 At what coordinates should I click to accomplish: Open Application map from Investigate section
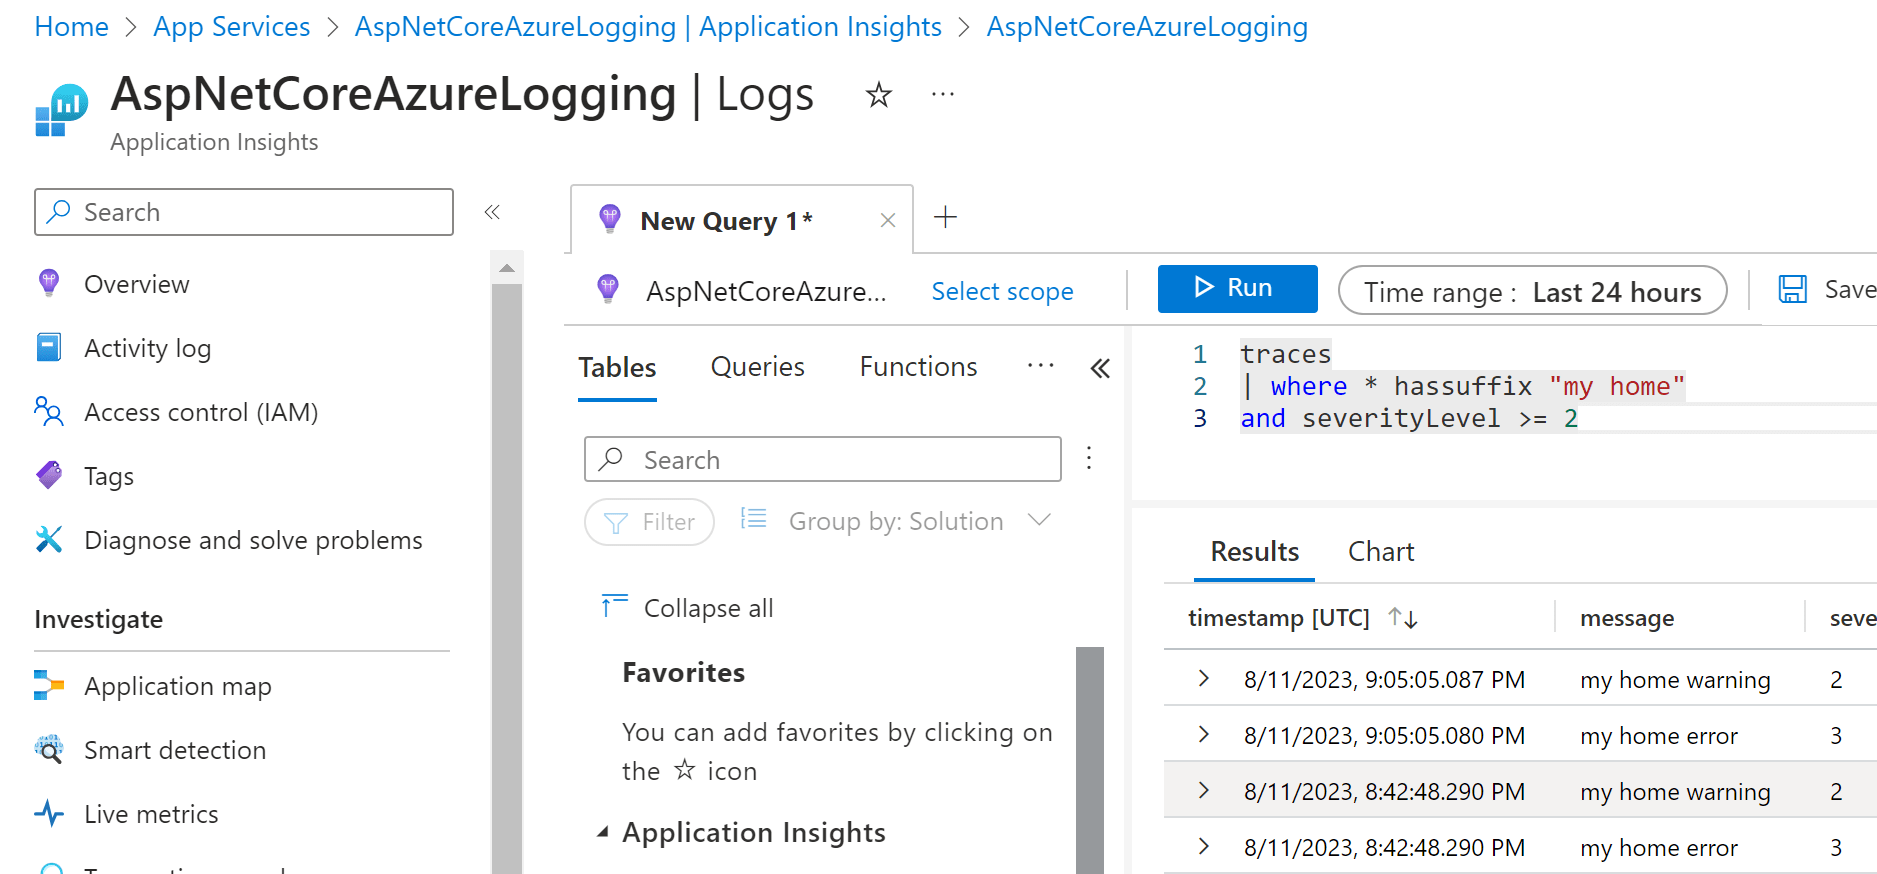pyautogui.click(x=177, y=686)
